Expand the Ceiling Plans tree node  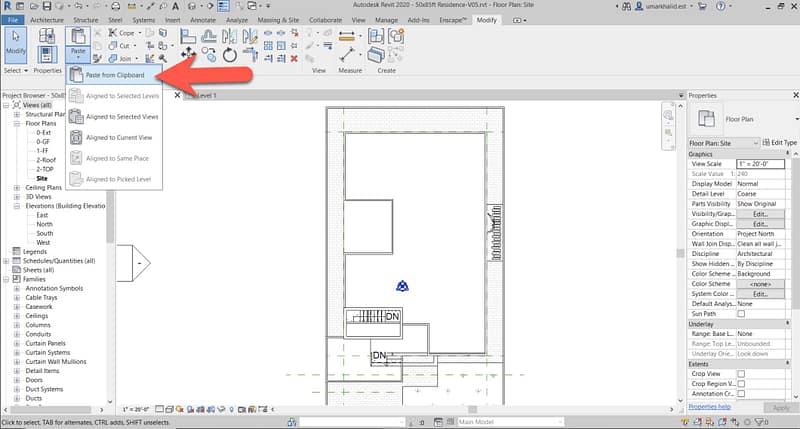point(16,187)
